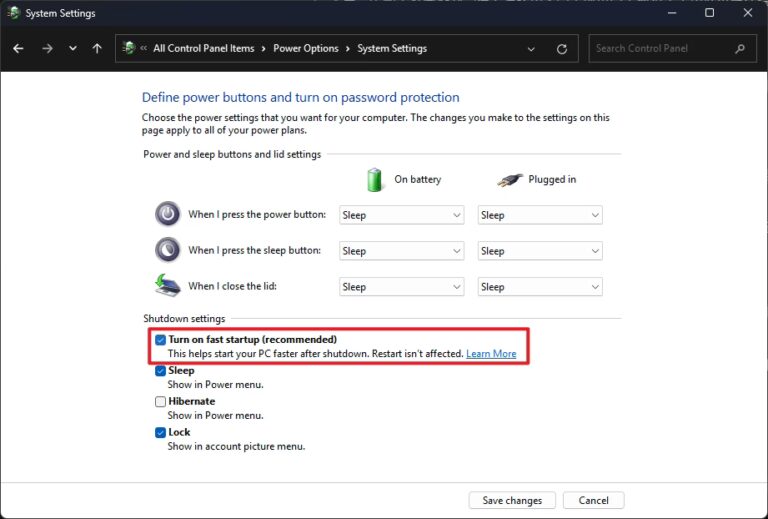The width and height of the screenshot is (768, 519).
Task: Click "When I close the lid:" label
Action: [x=233, y=286]
